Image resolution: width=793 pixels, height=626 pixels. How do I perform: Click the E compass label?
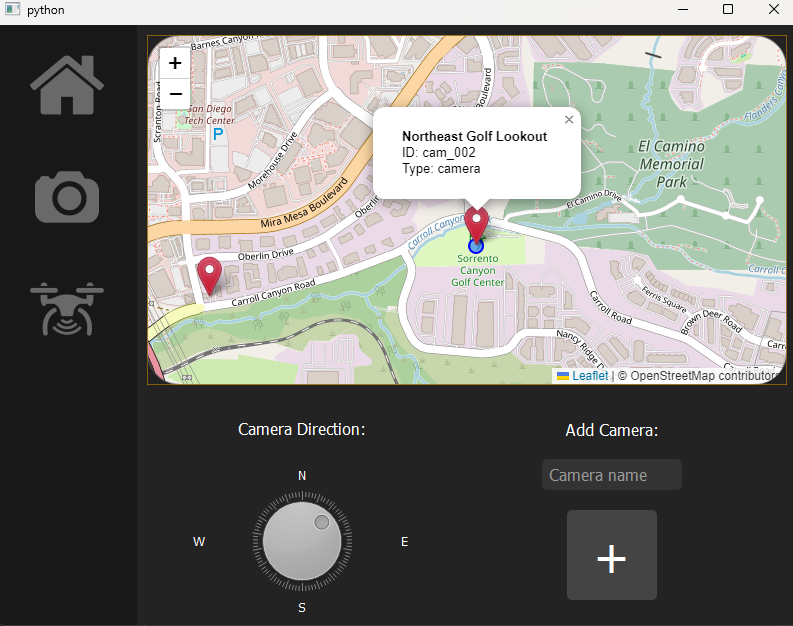[x=405, y=542]
